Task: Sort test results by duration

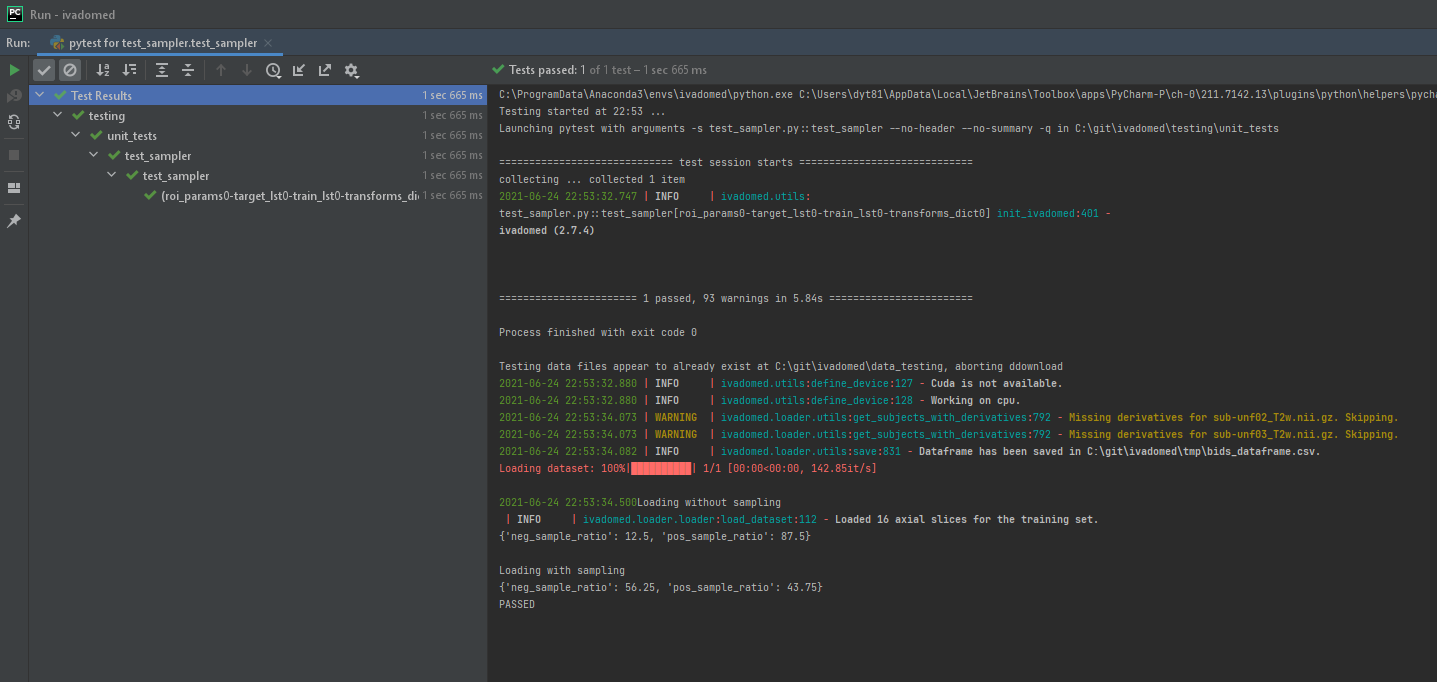Action: (129, 70)
